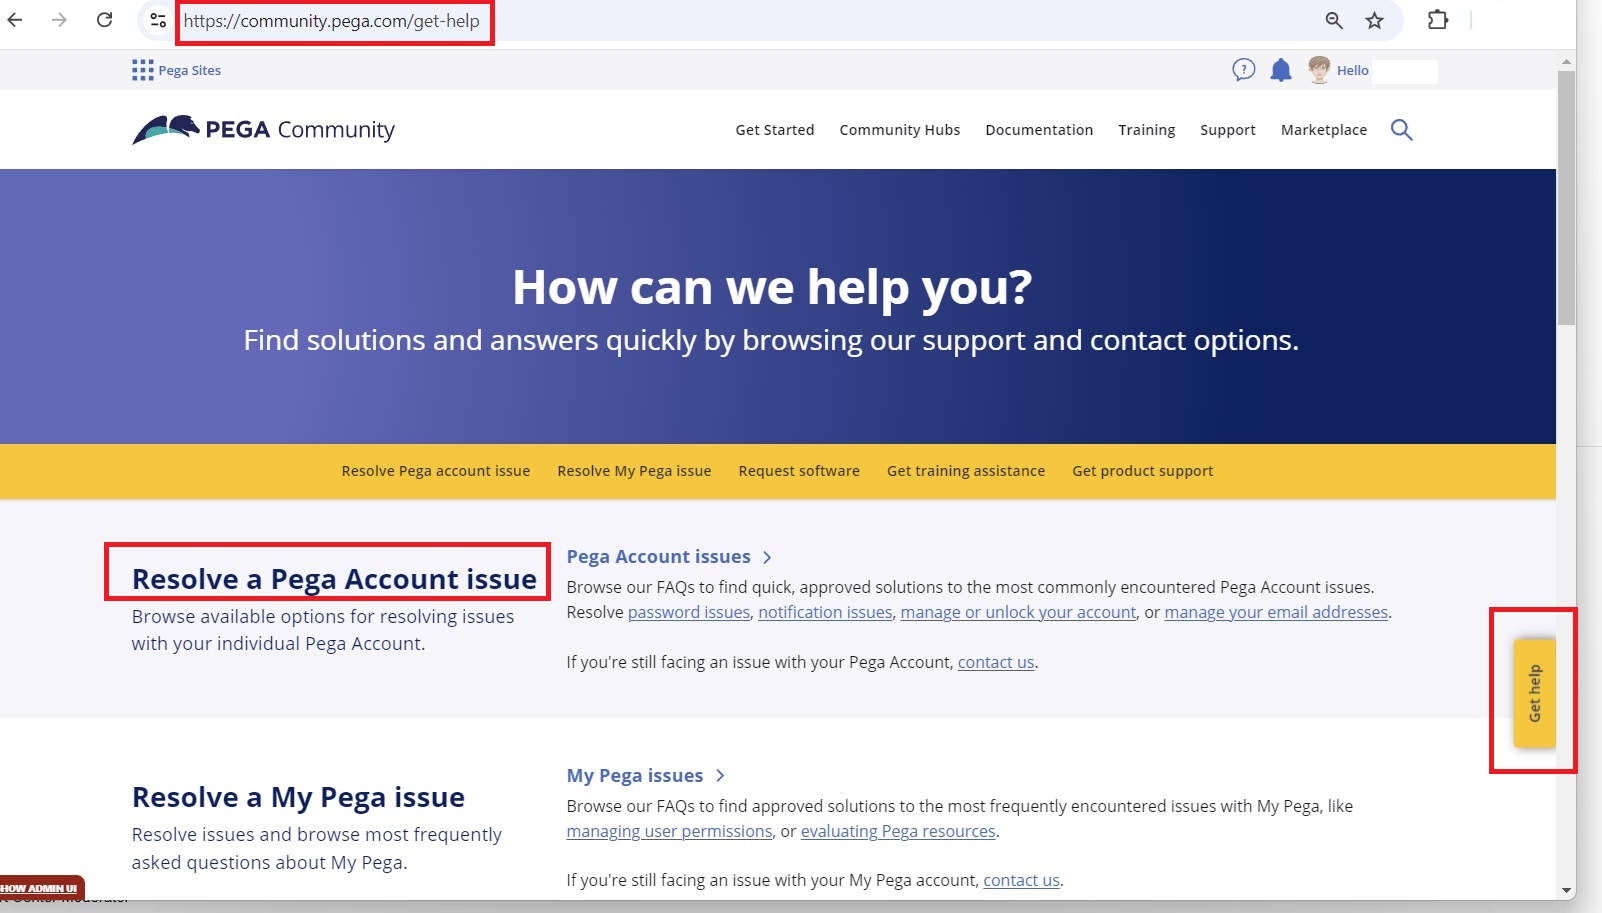Open the Pega Sites grid icon
Image resolution: width=1602 pixels, height=913 pixels.
tap(142, 70)
